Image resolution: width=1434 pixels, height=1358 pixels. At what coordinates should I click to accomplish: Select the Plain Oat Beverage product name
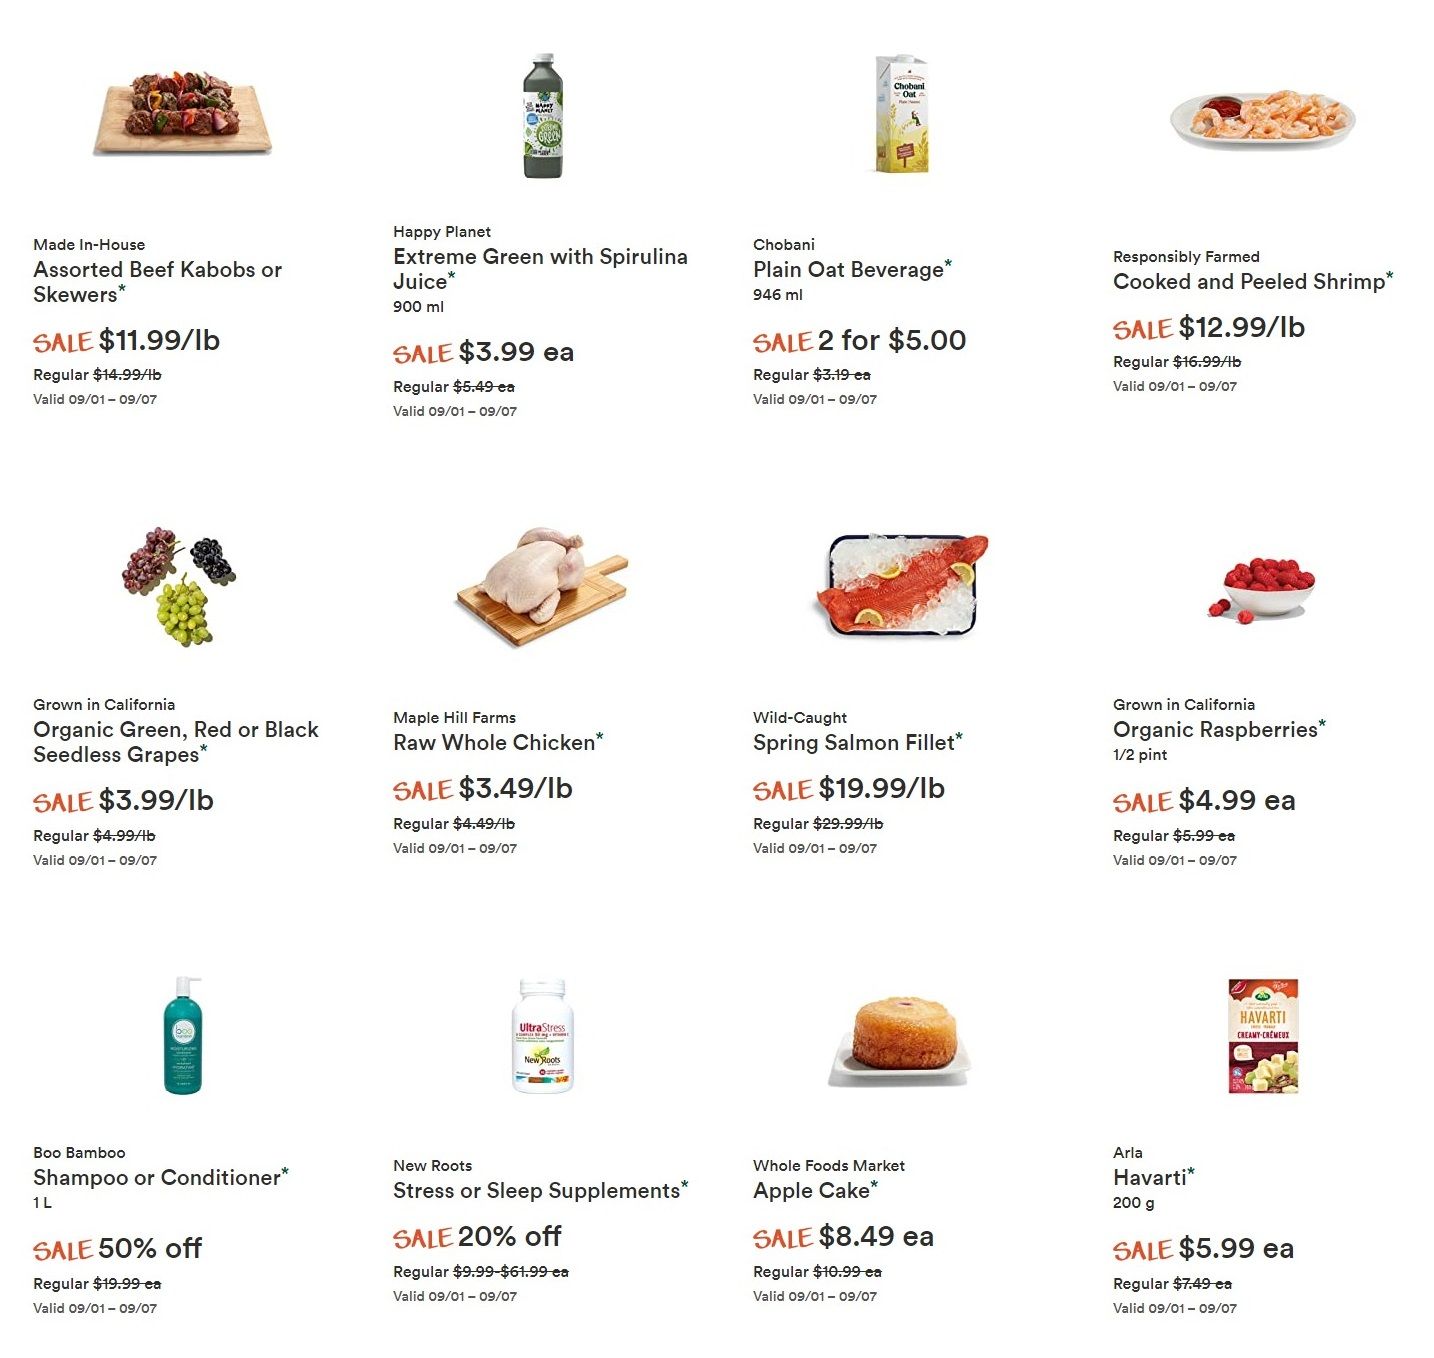849,270
